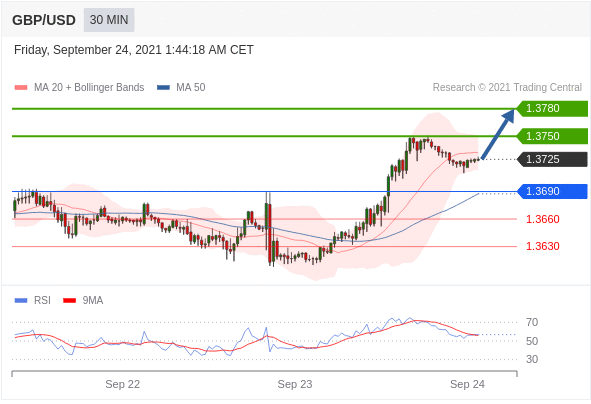Click the green 1.3750 resistance price tag
This screenshot has height=404, width=591.
coord(552,136)
